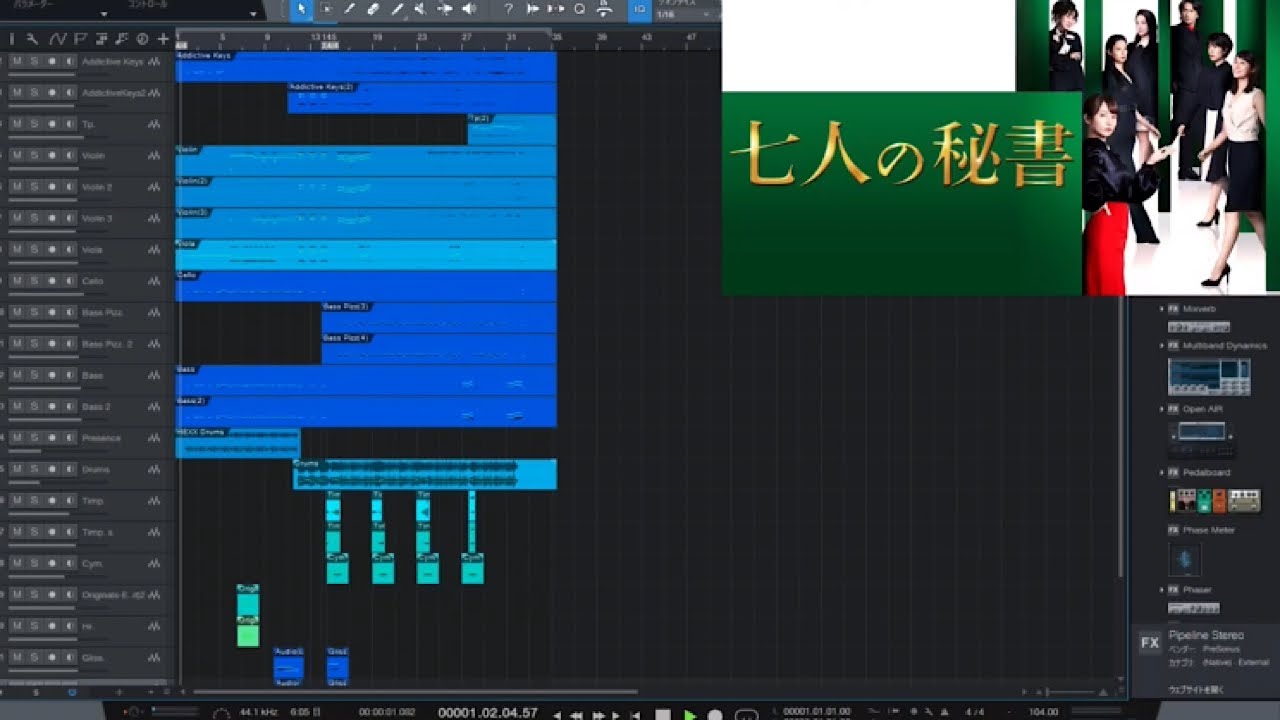1280x720 pixels.
Task: Click the wrench track settings icon
Action: pos(32,39)
